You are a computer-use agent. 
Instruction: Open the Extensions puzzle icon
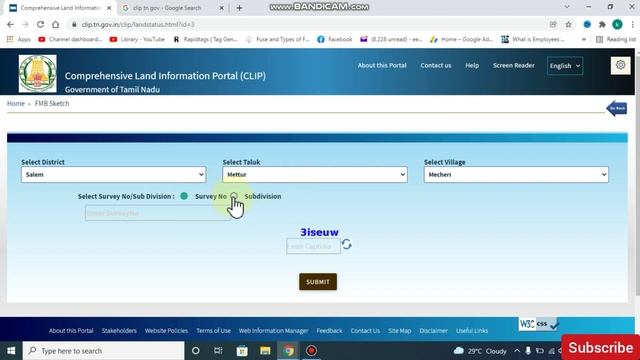point(602,24)
